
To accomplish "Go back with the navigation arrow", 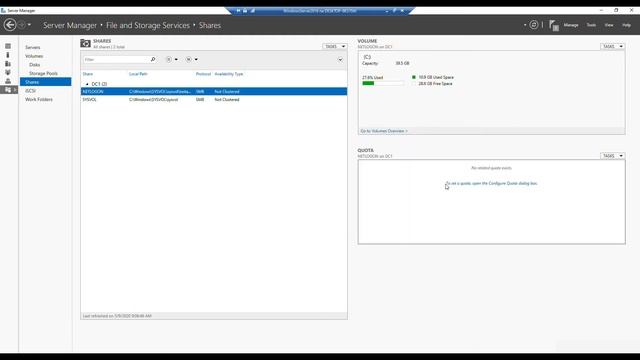I will point(10,25).
